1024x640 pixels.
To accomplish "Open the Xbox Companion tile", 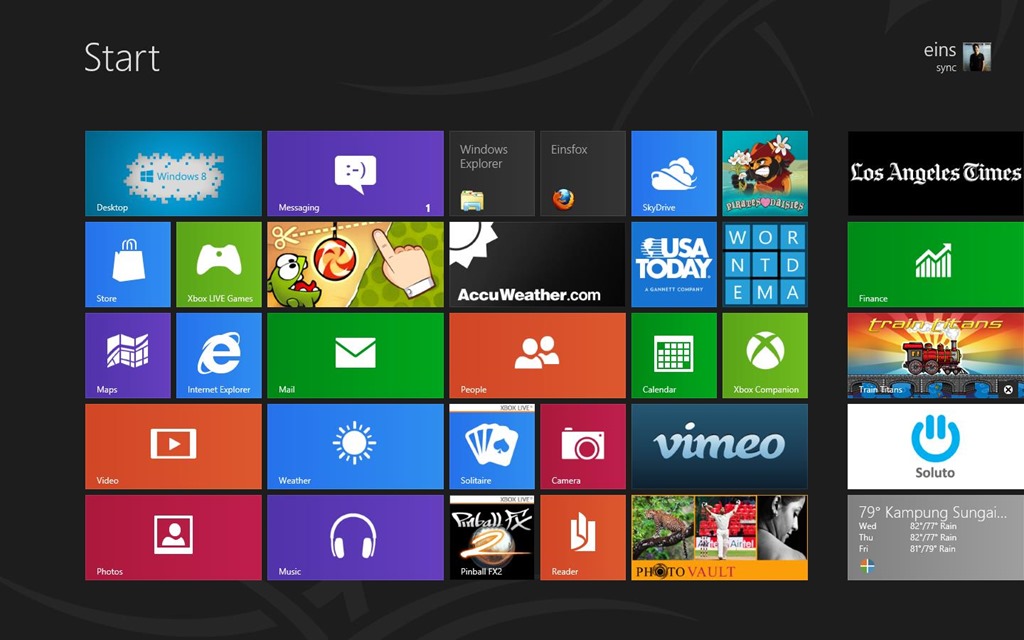I will pos(765,355).
